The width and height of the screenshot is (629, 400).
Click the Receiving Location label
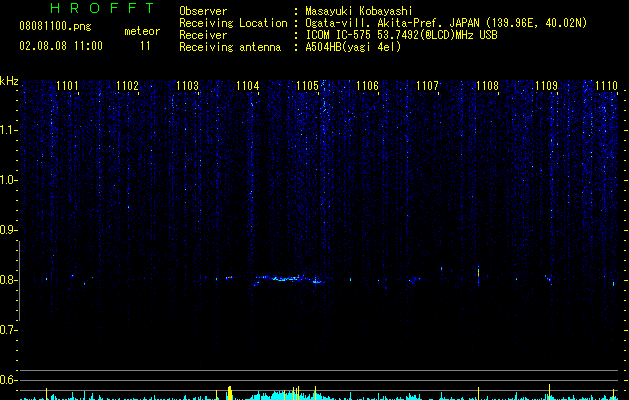[233, 23]
